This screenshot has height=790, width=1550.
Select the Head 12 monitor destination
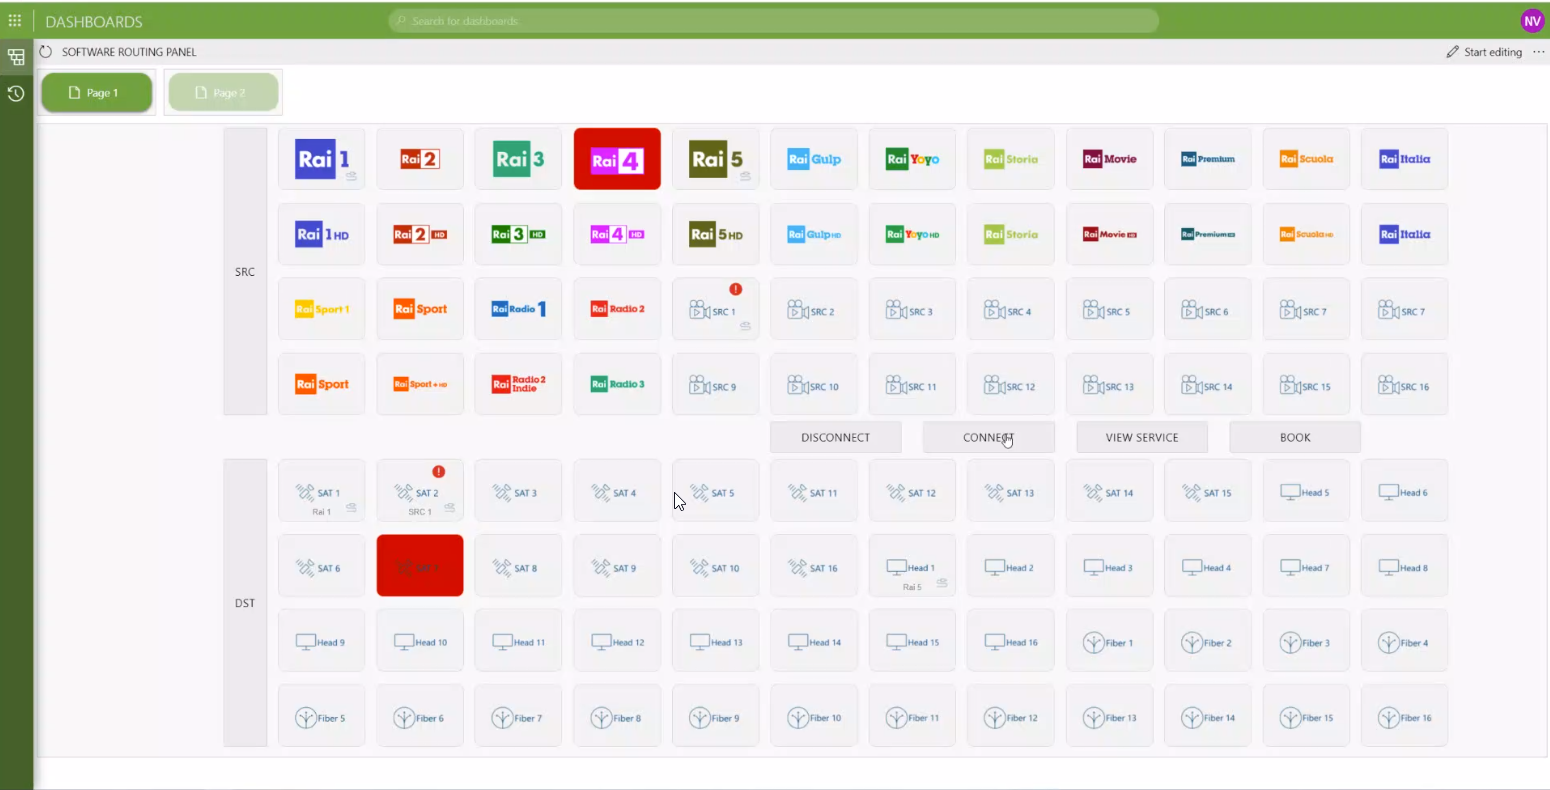coord(617,640)
